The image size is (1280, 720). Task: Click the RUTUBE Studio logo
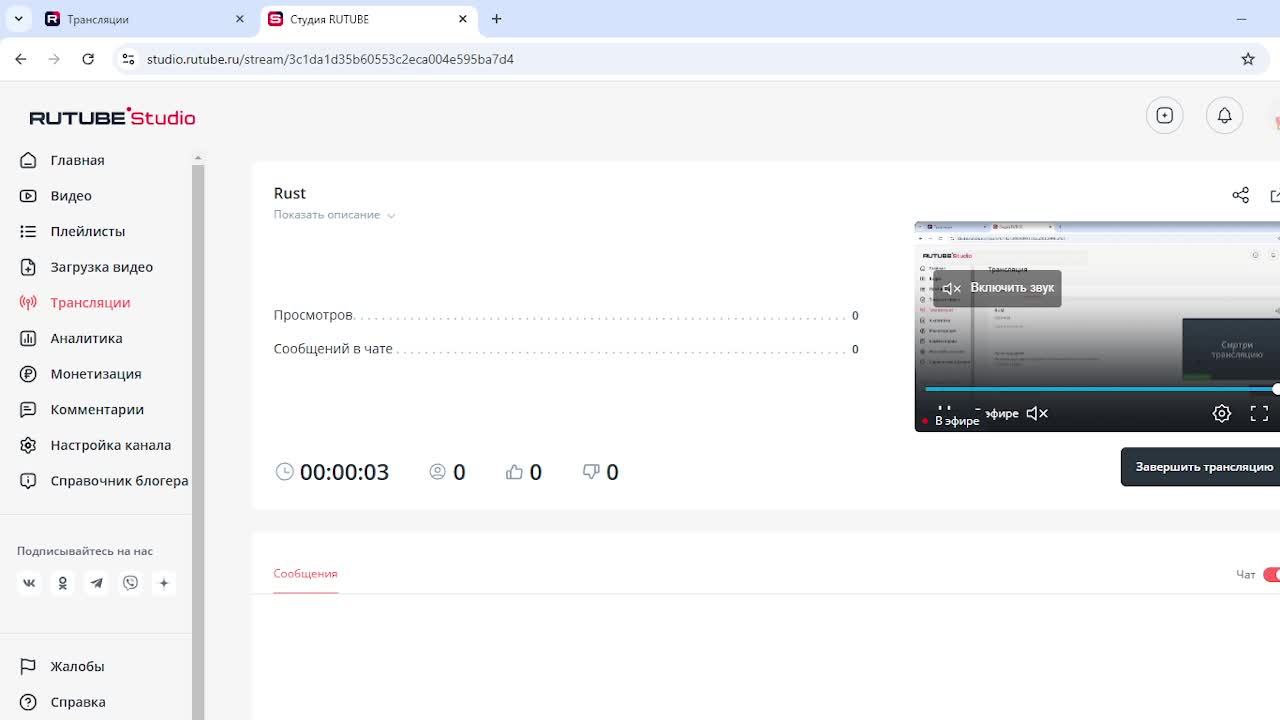point(112,117)
